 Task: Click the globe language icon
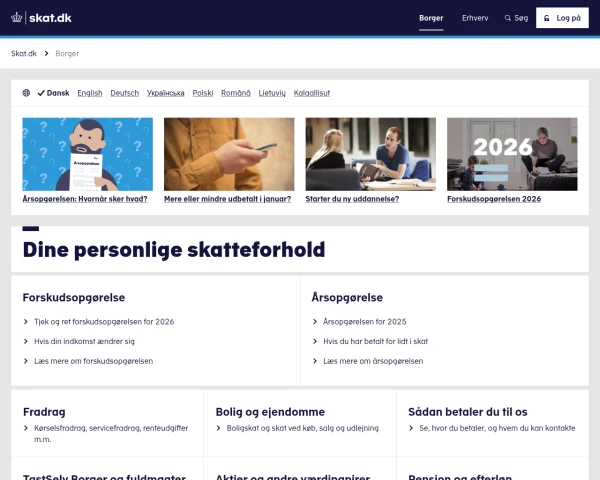(x=26, y=93)
